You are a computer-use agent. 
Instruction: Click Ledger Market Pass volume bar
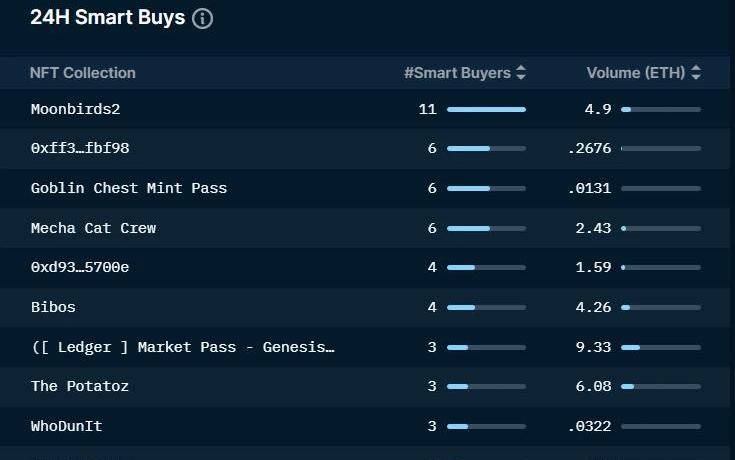tap(660, 347)
